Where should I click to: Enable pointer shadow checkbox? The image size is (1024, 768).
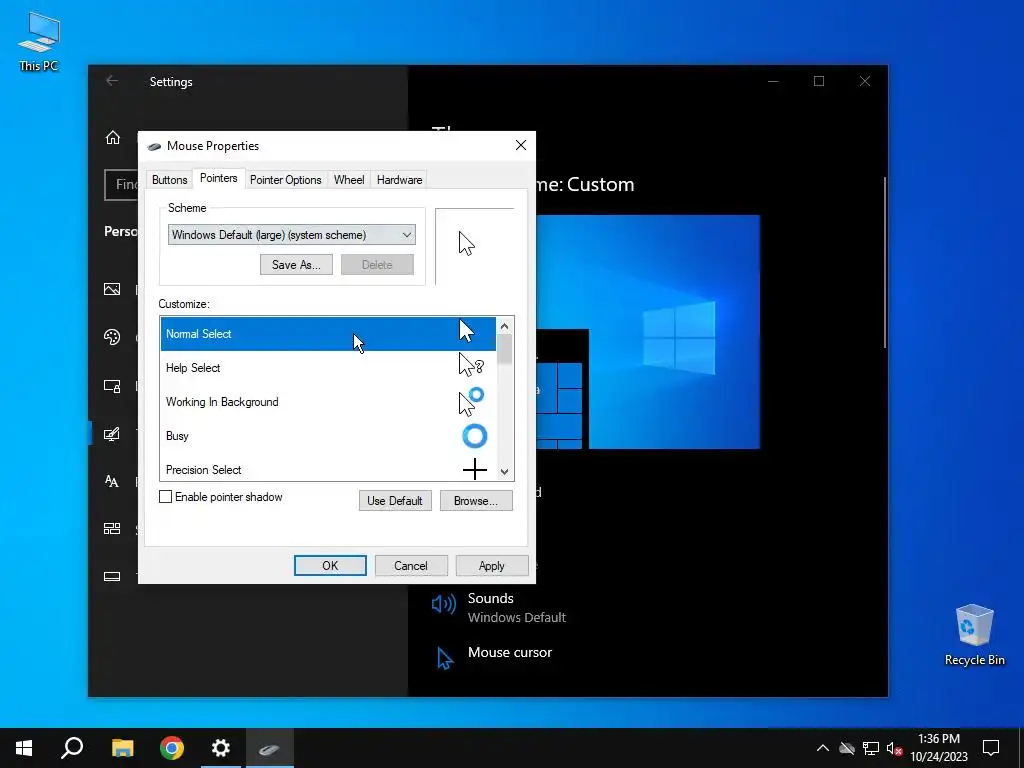[166, 497]
